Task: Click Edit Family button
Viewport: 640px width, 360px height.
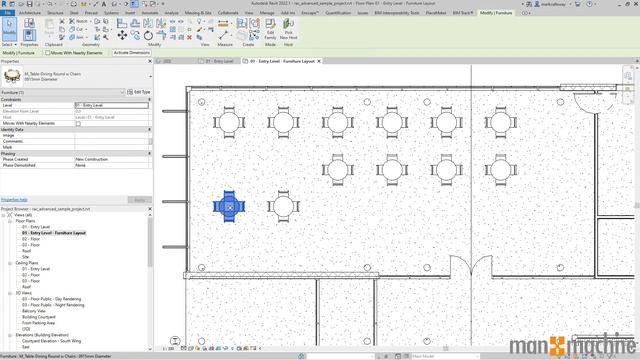Action: click(x=270, y=29)
